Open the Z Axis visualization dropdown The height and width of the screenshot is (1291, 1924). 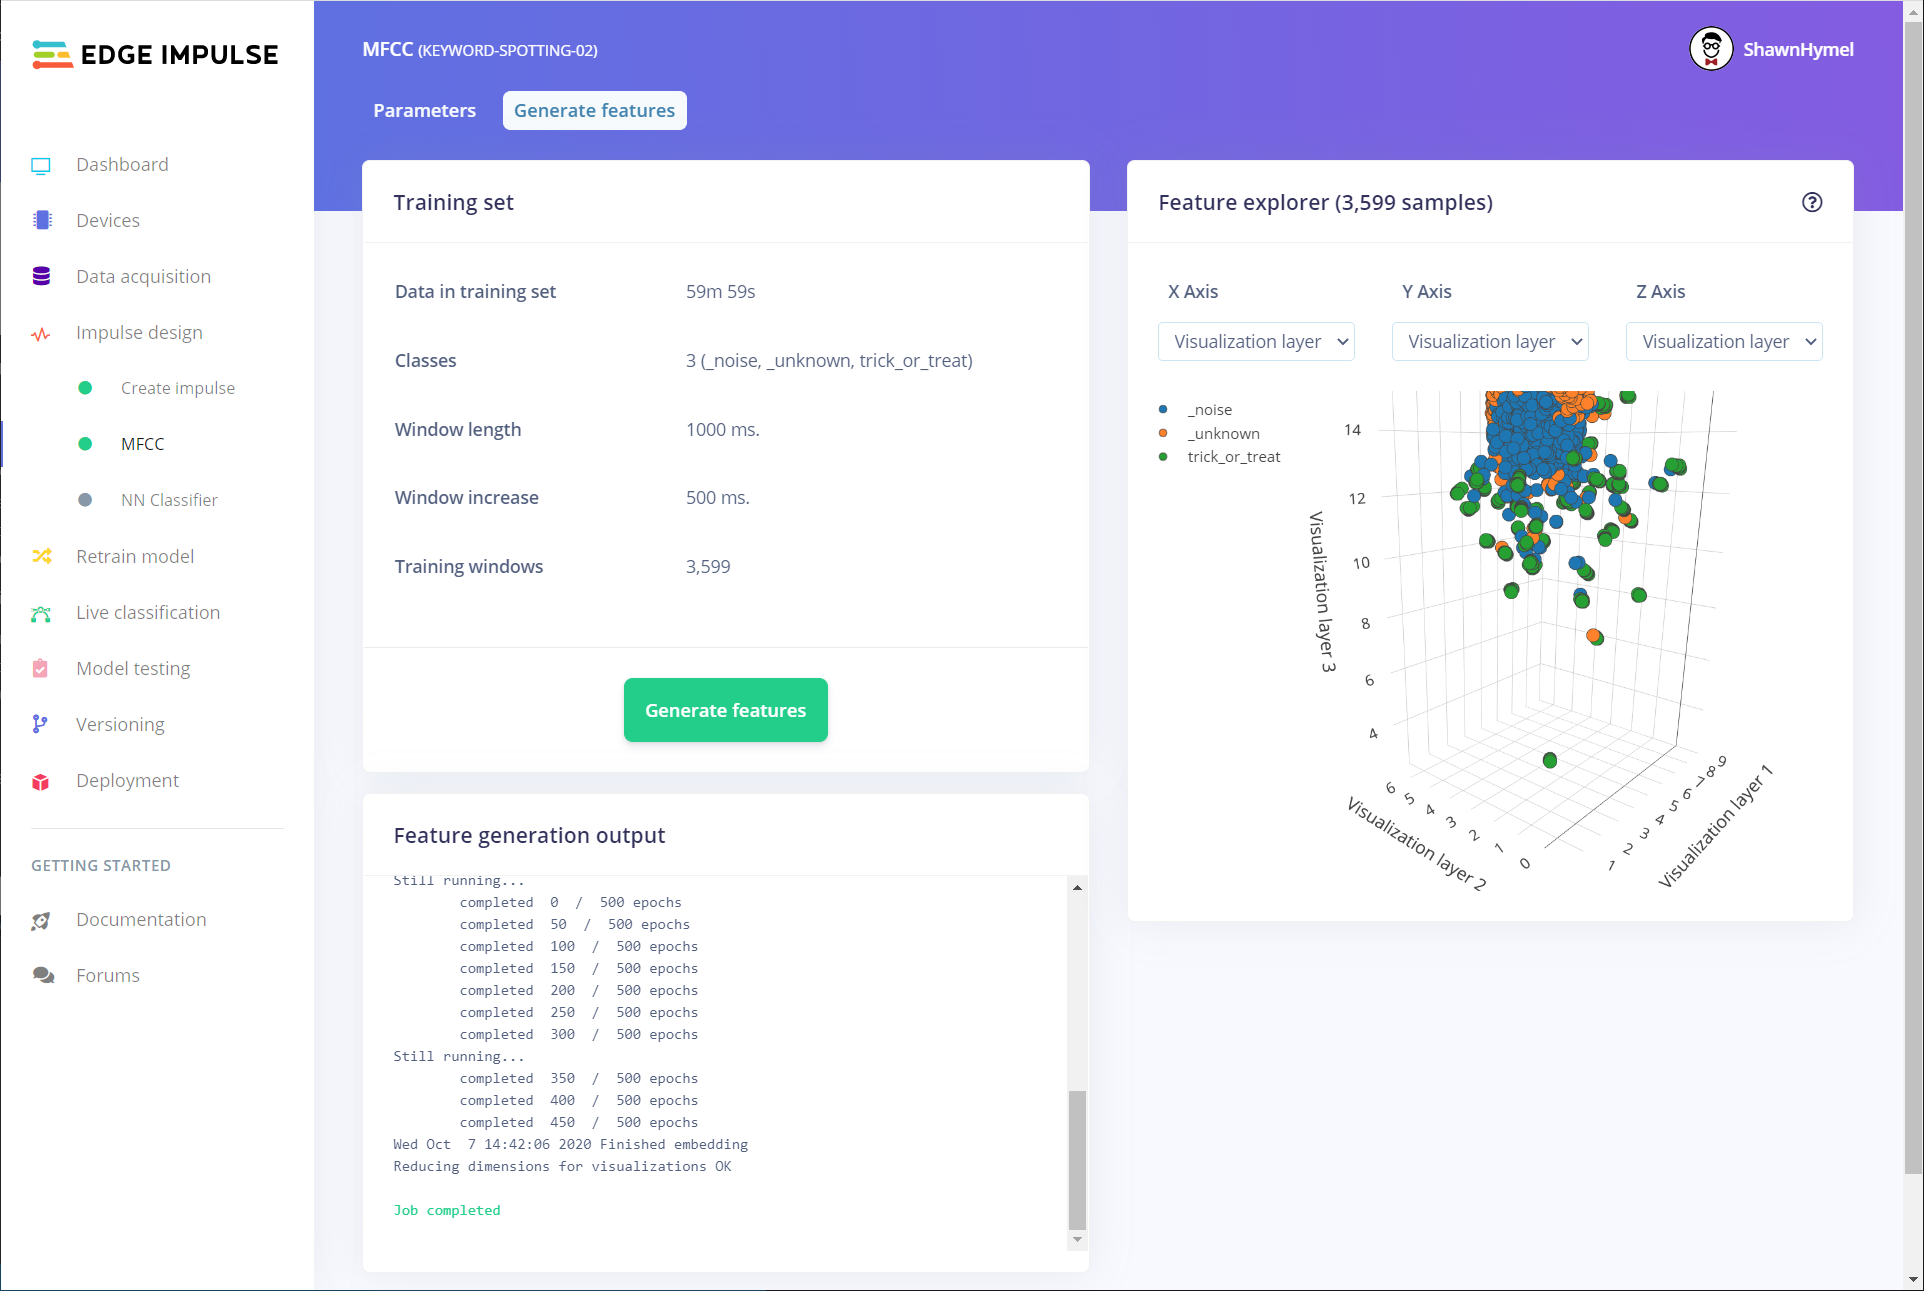point(1724,342)
